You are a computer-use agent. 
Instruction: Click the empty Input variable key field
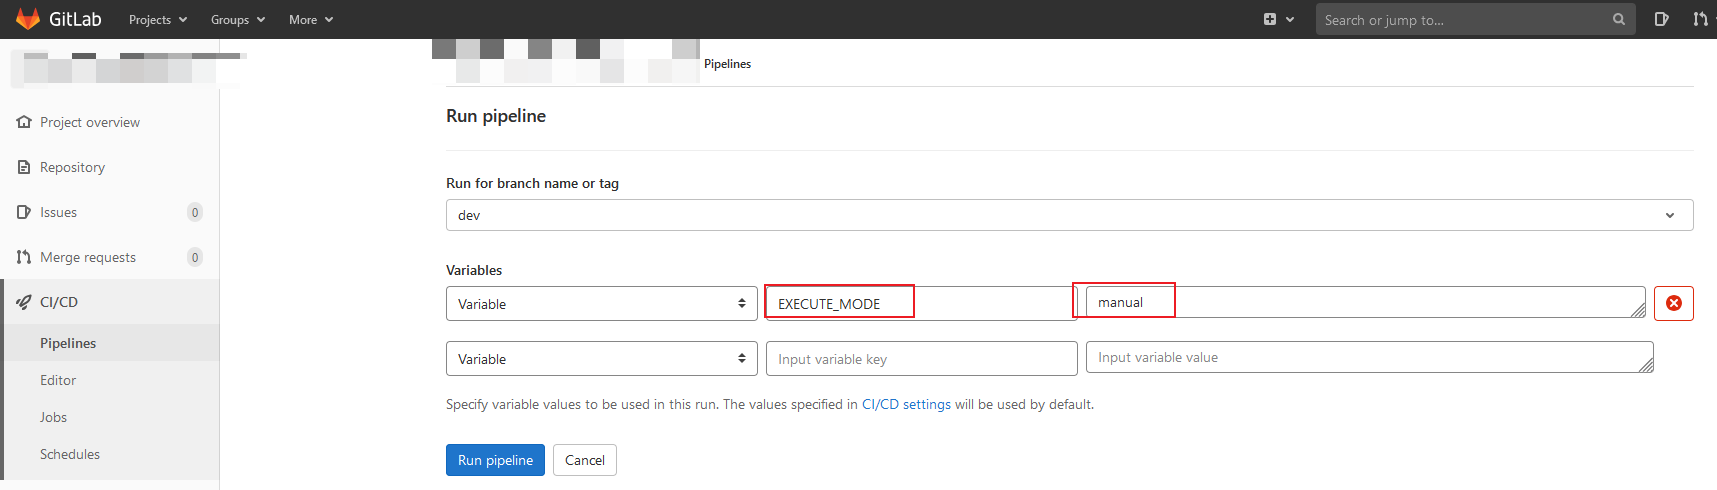[921, 359]
